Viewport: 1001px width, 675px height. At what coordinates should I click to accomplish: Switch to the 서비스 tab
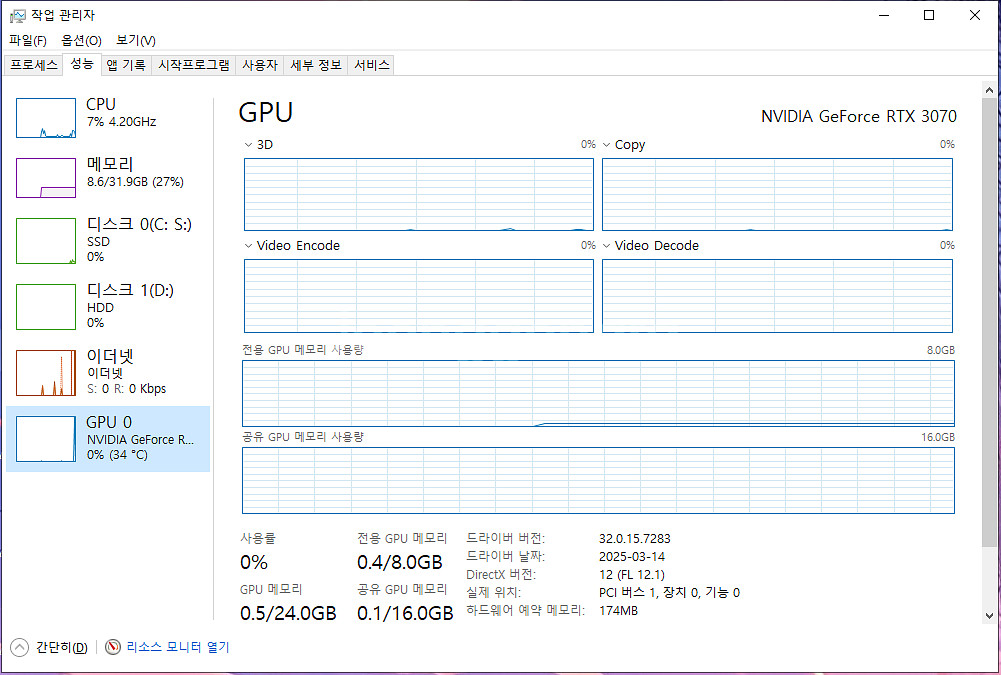370,64
